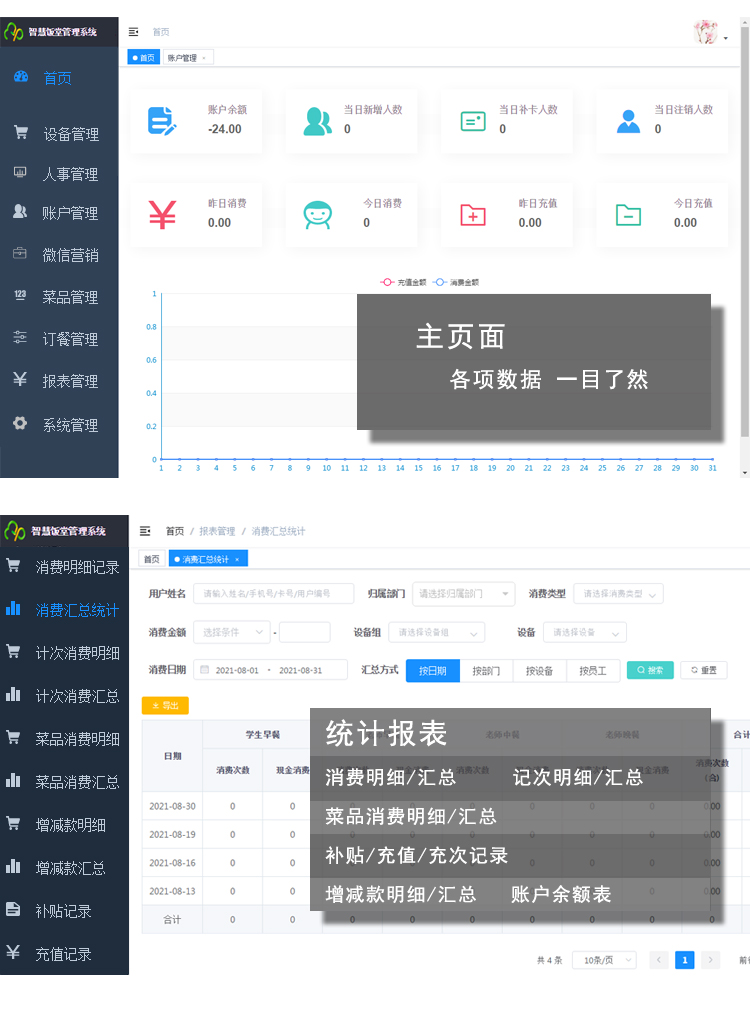
Task: Switch to the 账户管理 tab
Action: 187,58
